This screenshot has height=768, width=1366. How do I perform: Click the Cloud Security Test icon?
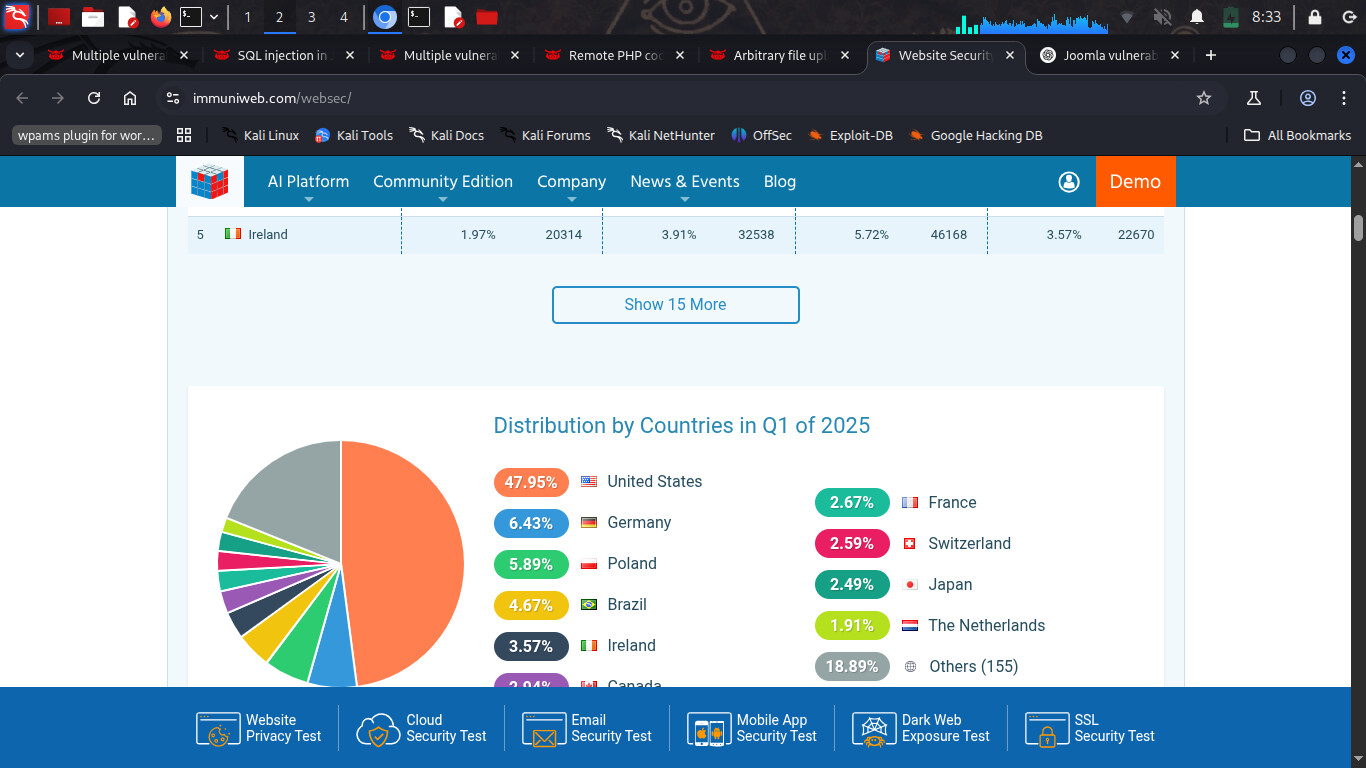[378, 729]
